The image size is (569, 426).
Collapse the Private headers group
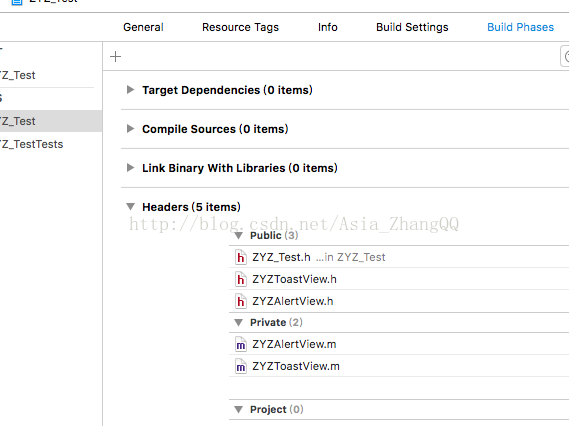tap(238, 323)
